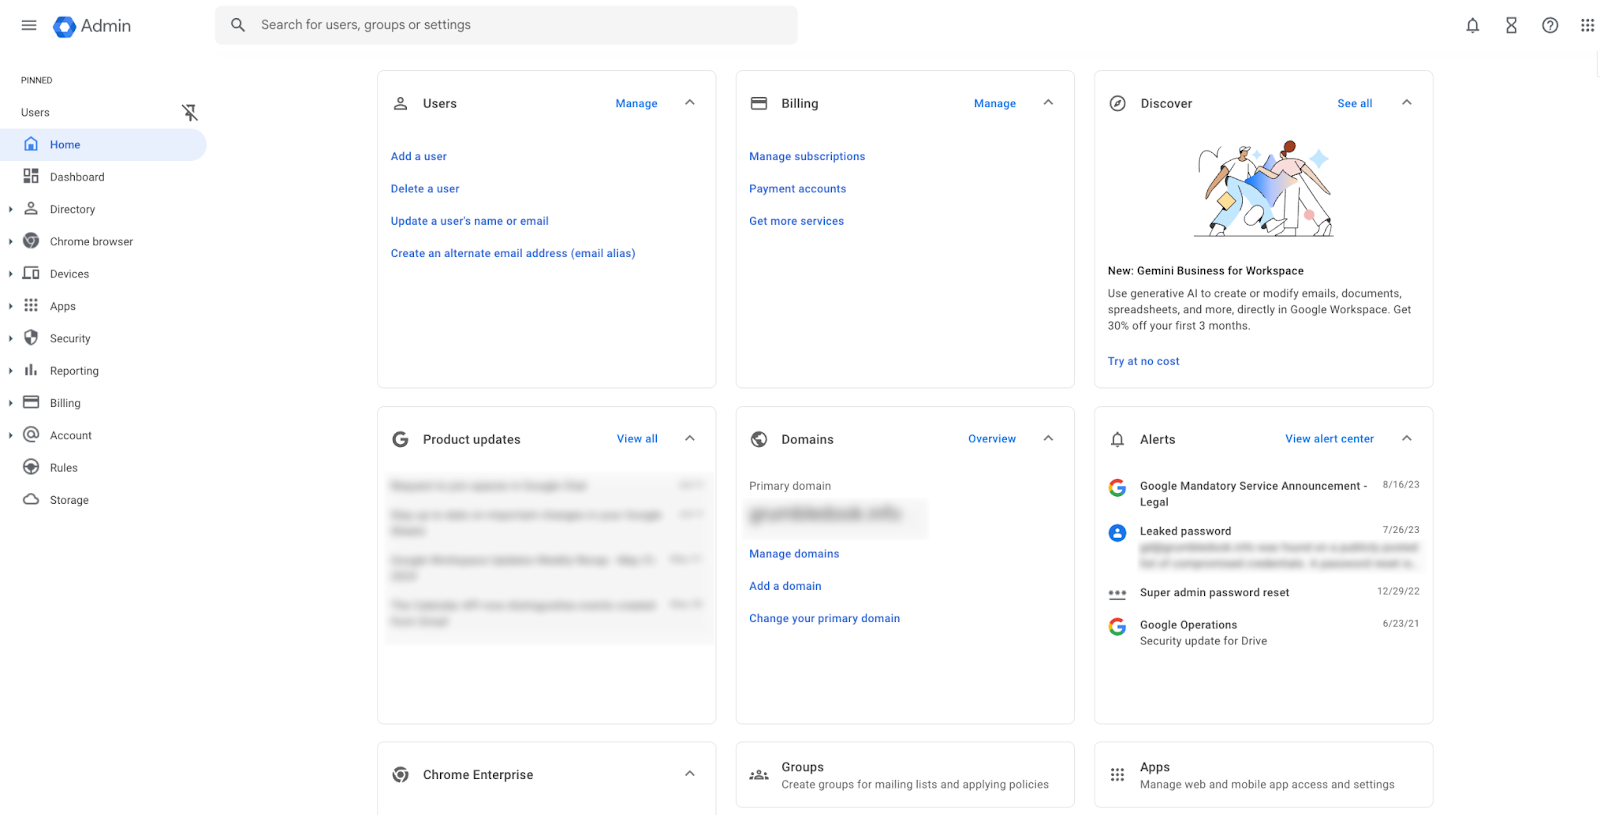
Task: Open Manage subscriptions link
Action: point(807,156)
